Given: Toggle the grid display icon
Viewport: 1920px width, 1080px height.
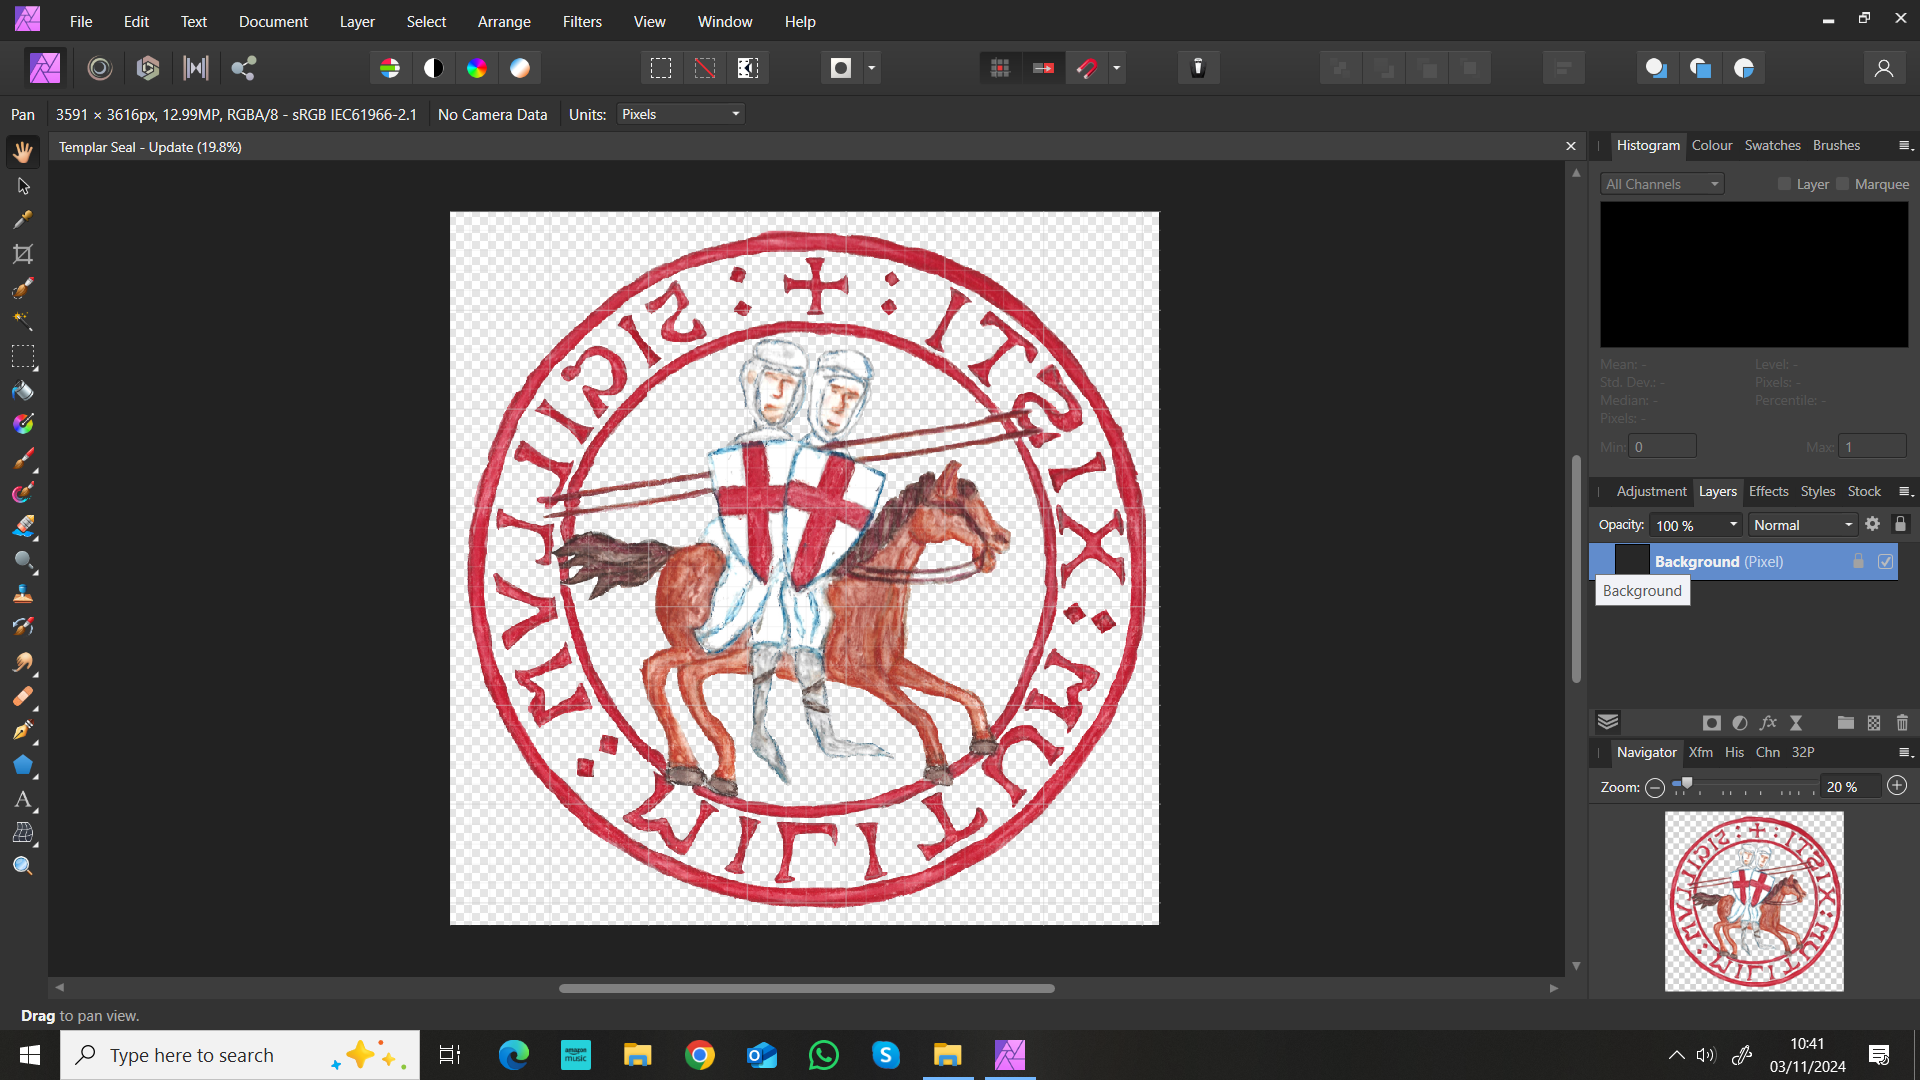Looking at the screenshot, I should coord(1000,68).
